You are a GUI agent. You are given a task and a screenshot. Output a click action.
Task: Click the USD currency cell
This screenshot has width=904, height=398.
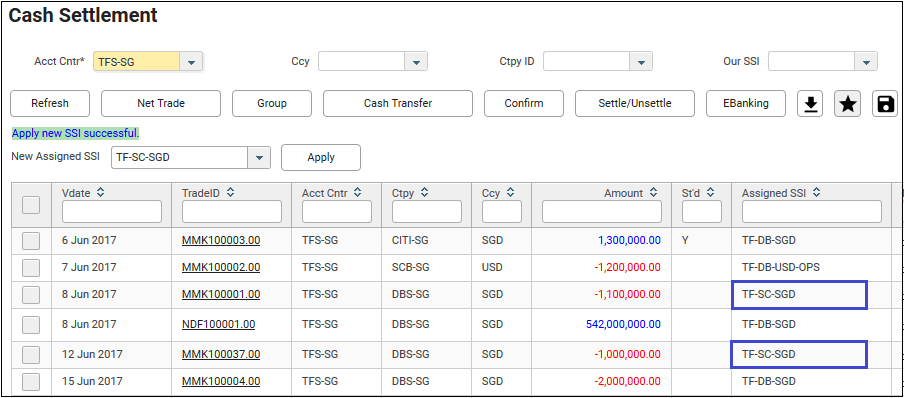492,268
